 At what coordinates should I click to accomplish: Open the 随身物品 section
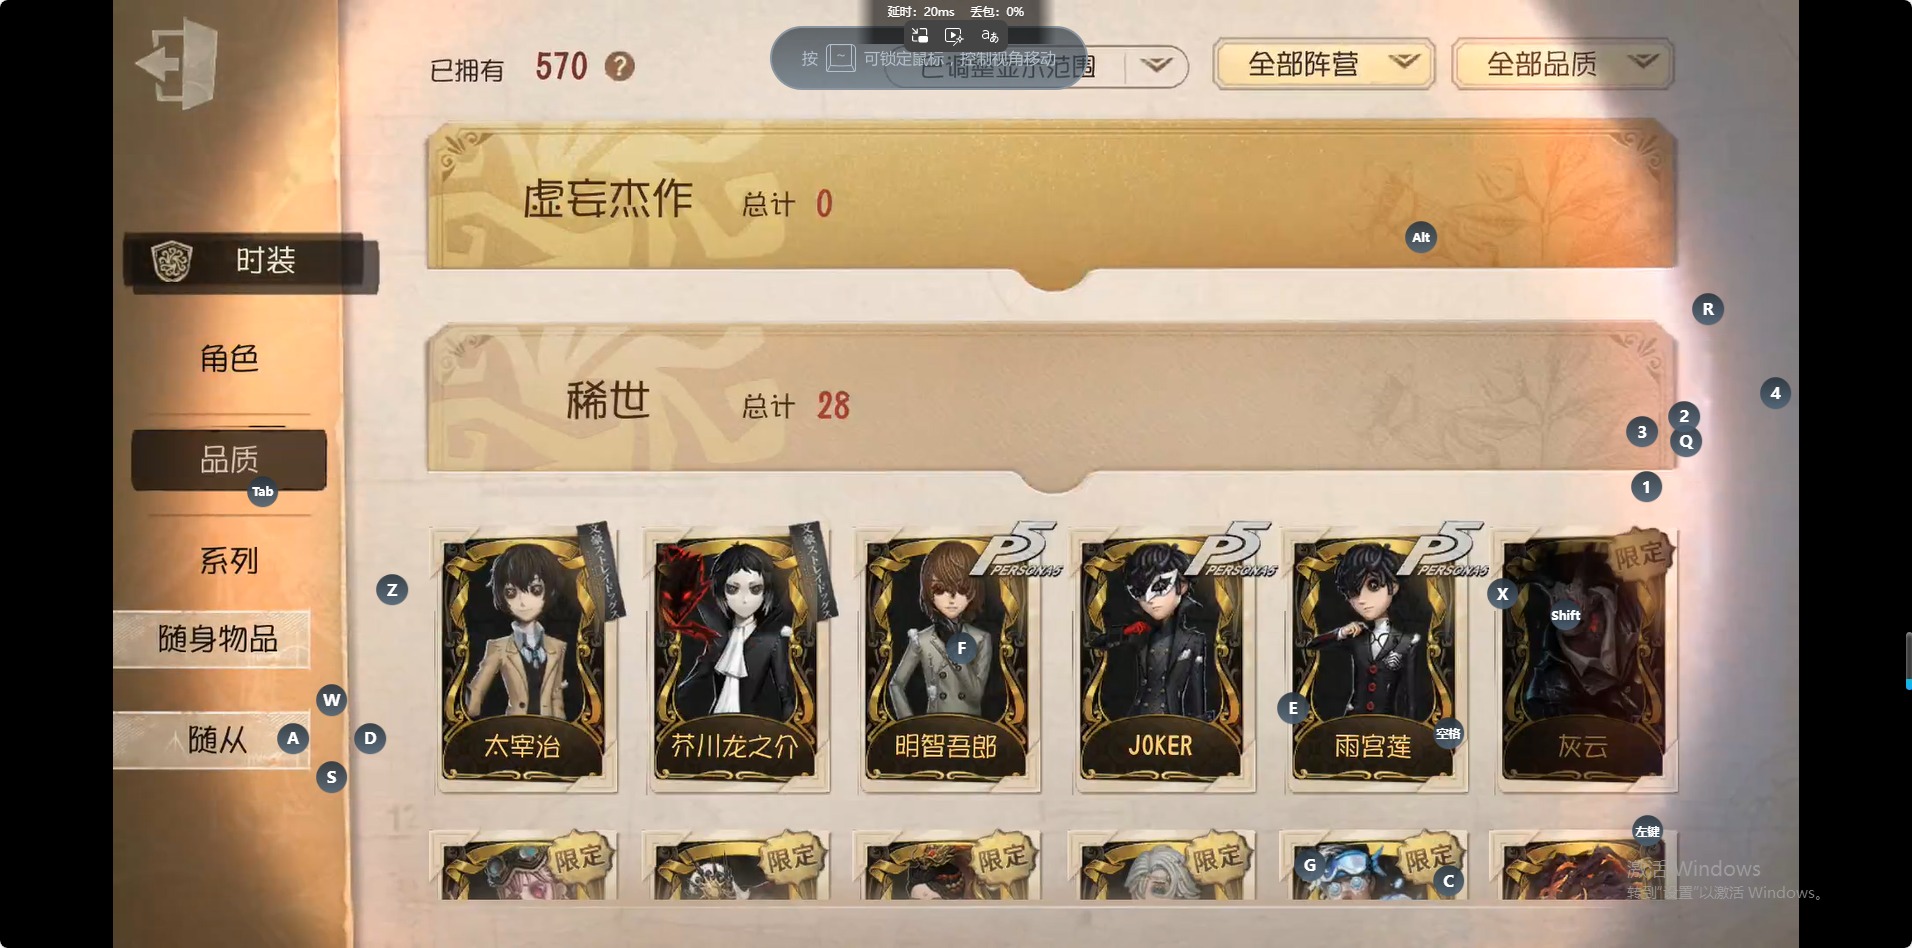point(216,639)
